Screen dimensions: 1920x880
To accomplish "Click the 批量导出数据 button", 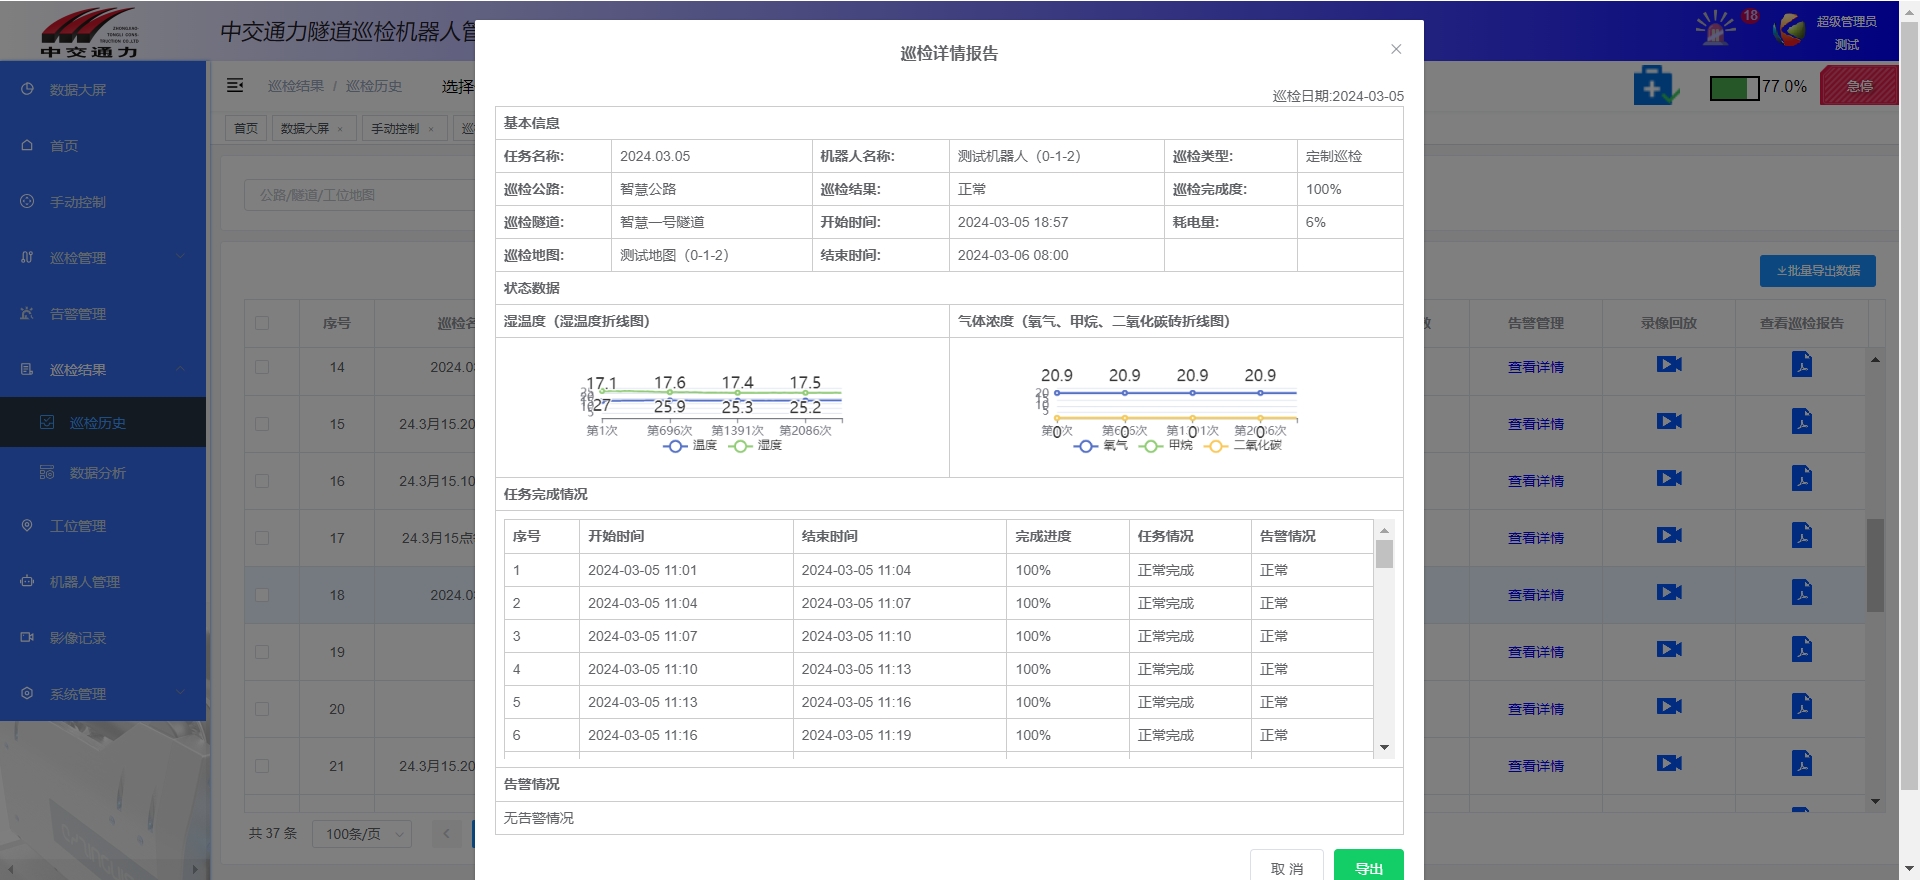I will [1817, 271].
